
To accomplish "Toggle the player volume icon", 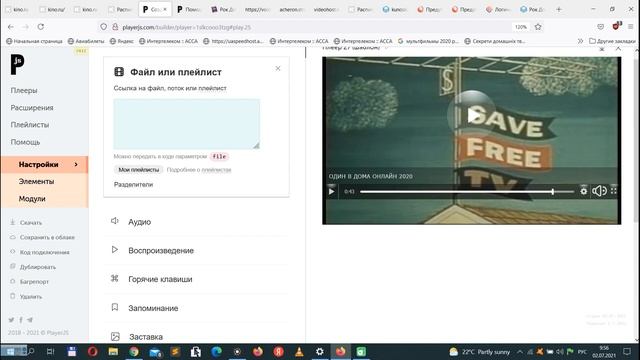I will pyautogui.click(x=599, y=191).
